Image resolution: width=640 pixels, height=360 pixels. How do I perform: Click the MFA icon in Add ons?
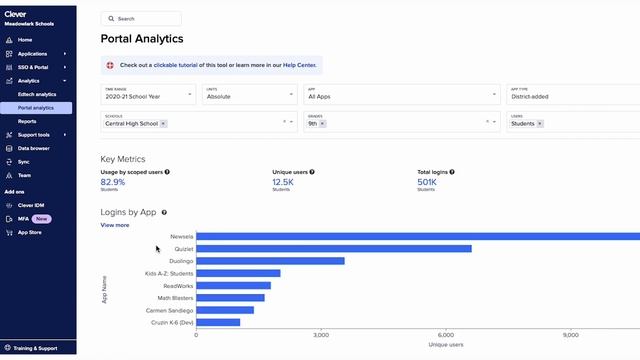(x=9, y=219)
